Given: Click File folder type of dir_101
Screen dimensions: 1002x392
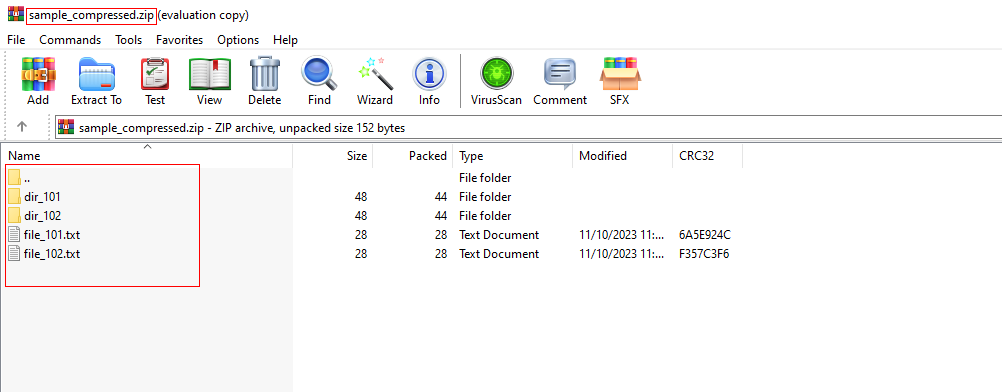Looking at the screenshot, I should tap(485, 196).
